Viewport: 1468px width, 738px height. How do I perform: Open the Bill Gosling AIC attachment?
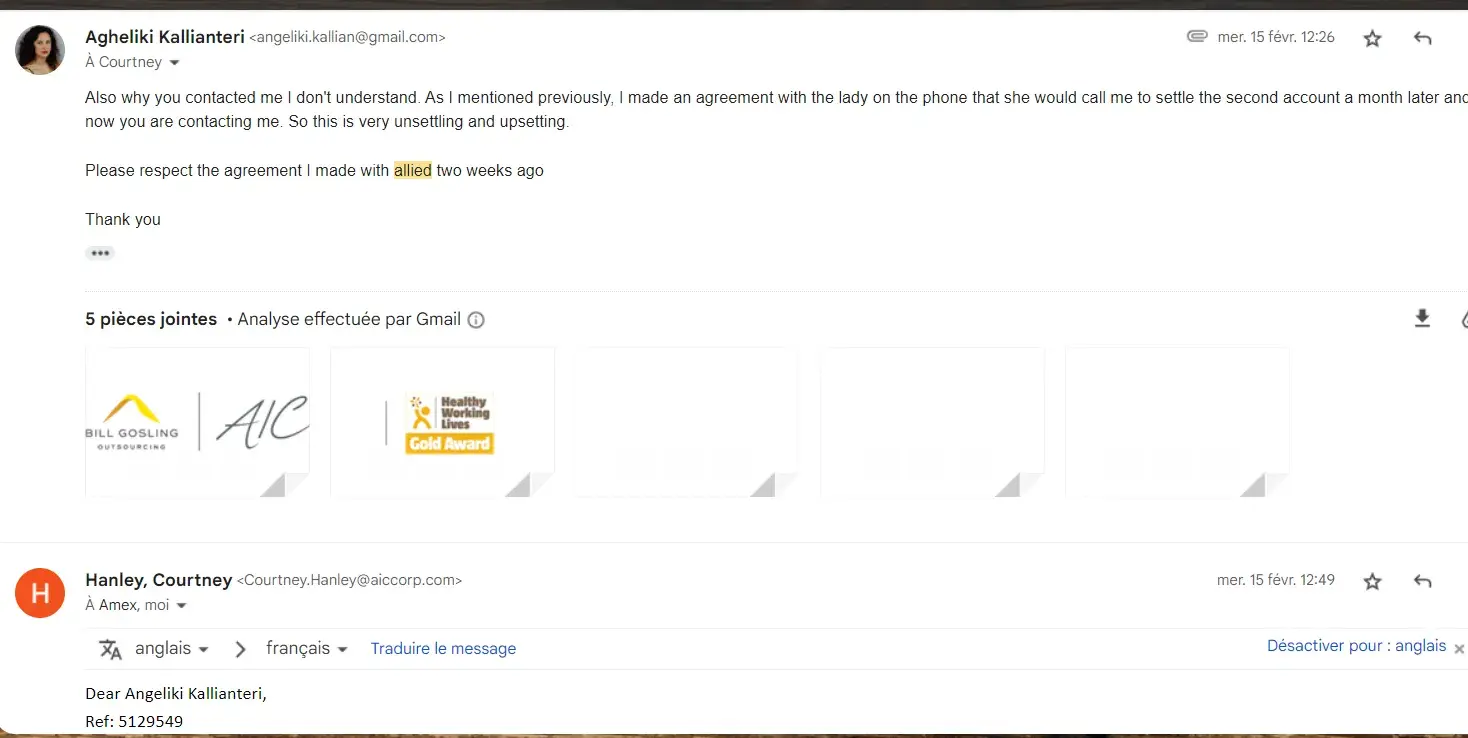click(x=197, y=422)
